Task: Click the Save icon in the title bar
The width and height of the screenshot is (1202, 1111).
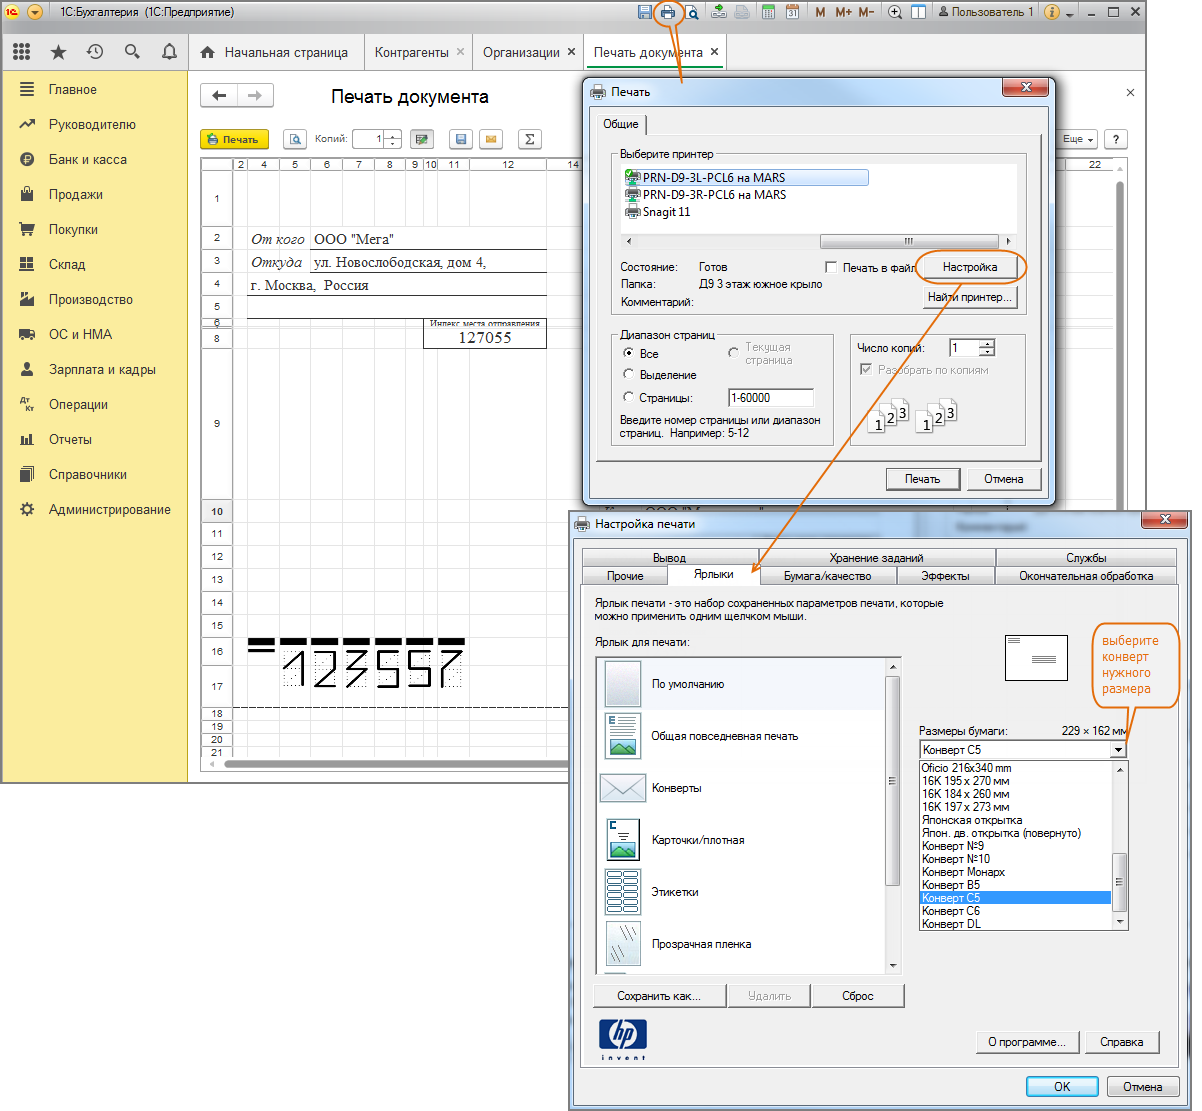Action: point(645,12)
